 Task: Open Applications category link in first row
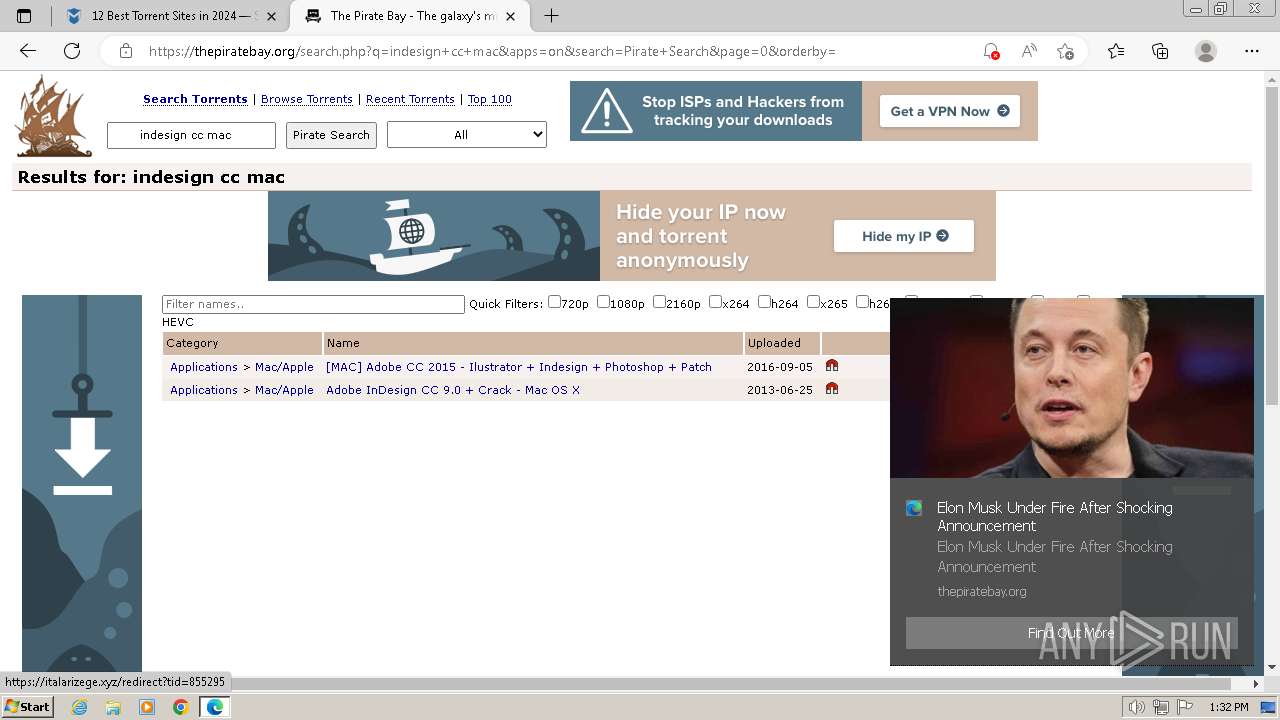[204, 367]
